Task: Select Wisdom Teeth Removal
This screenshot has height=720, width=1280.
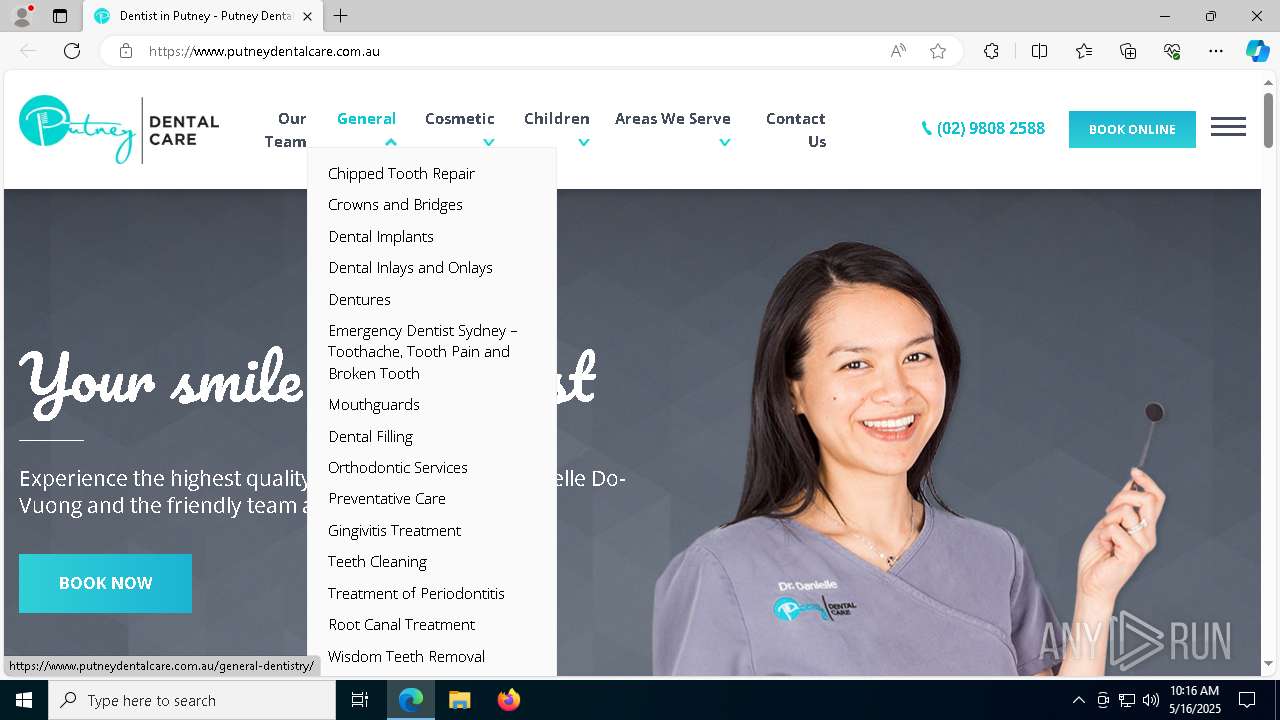Action: tap(406, 656)
